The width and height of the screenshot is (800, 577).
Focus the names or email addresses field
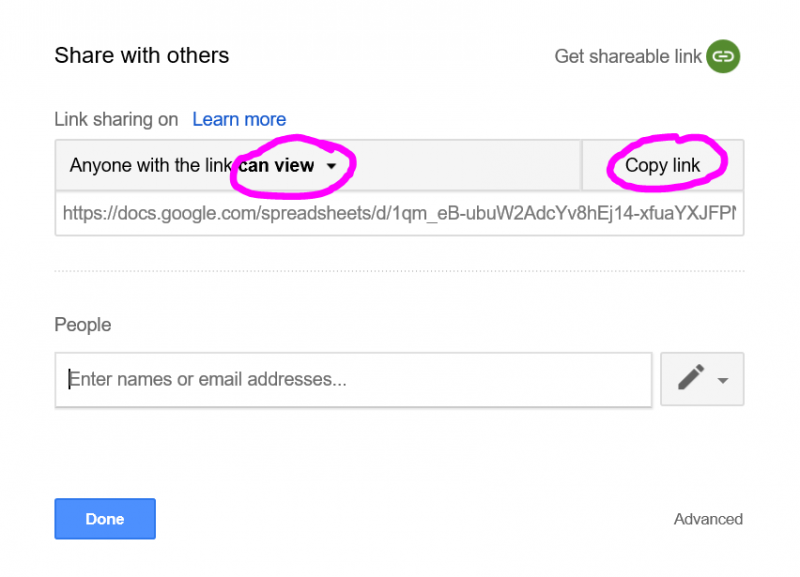(353, 380)
